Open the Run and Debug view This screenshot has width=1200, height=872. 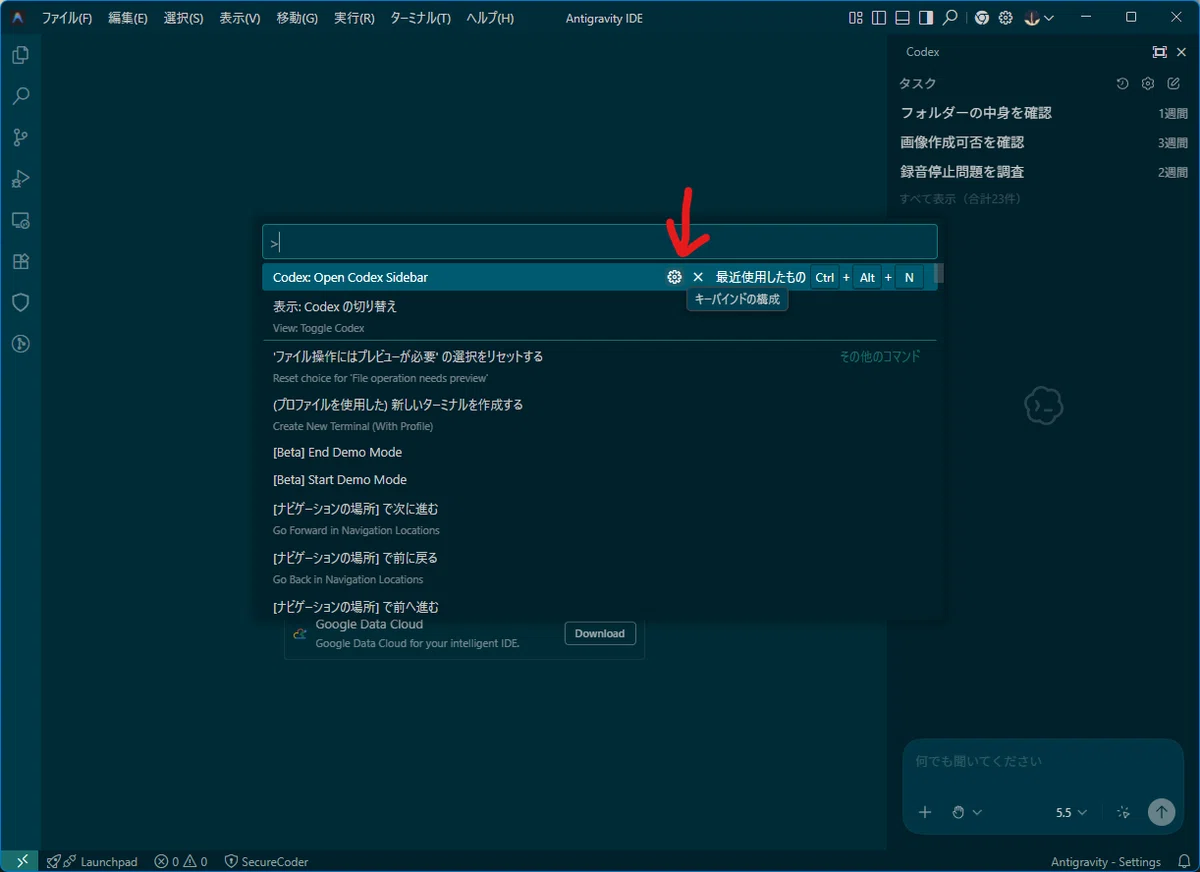(20, 179)
